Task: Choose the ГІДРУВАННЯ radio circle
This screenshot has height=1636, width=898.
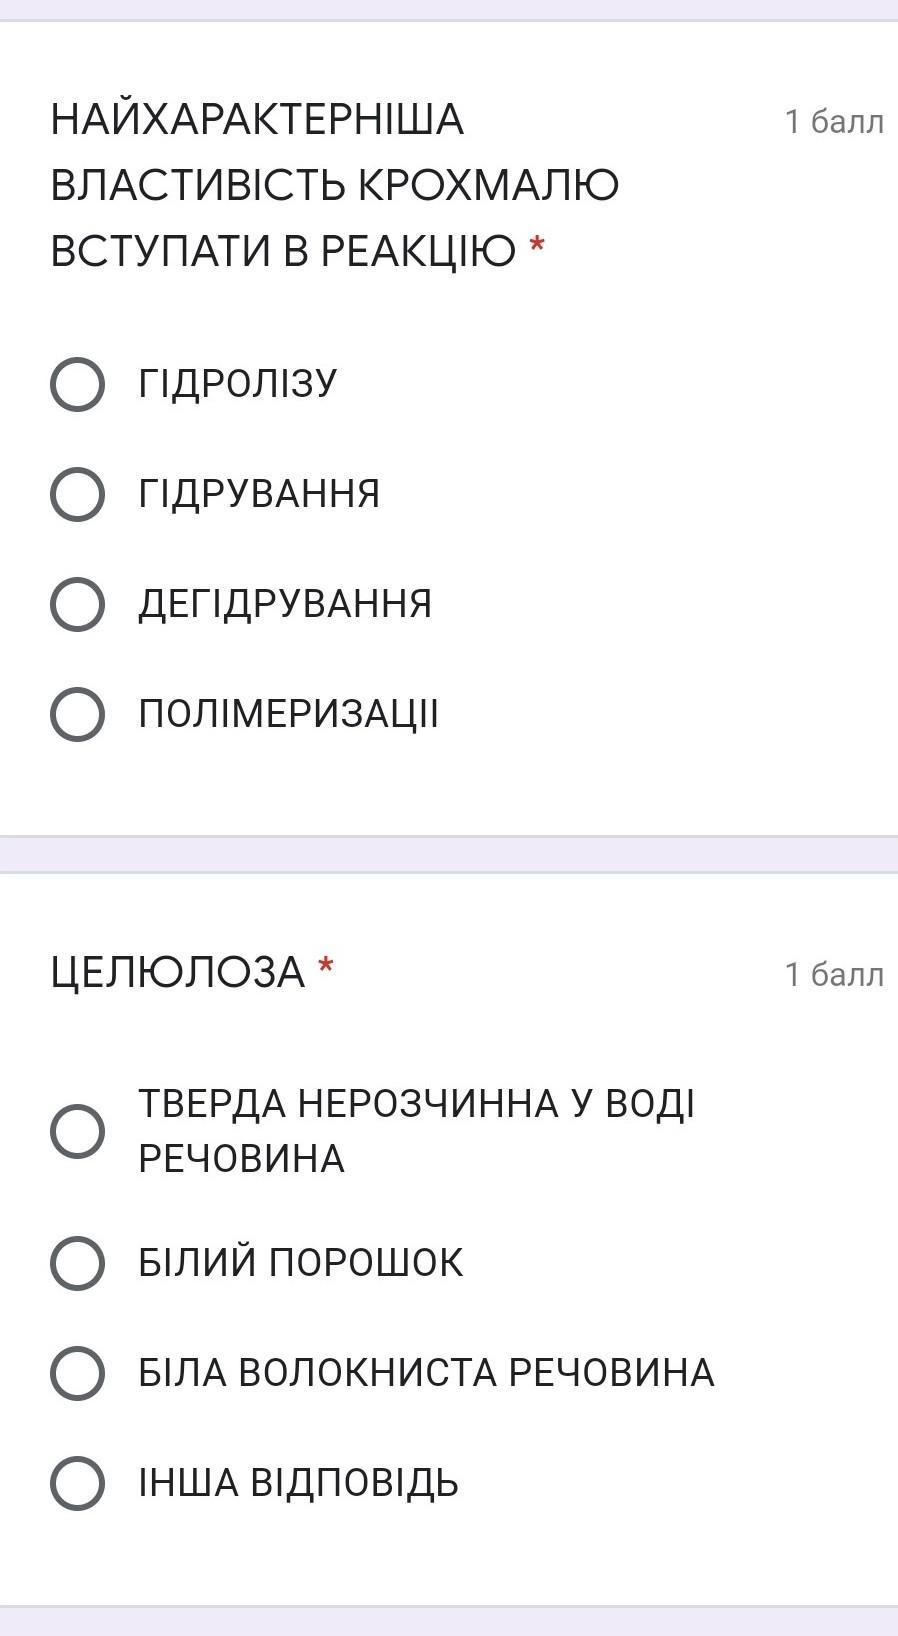Action: point(77,494)
